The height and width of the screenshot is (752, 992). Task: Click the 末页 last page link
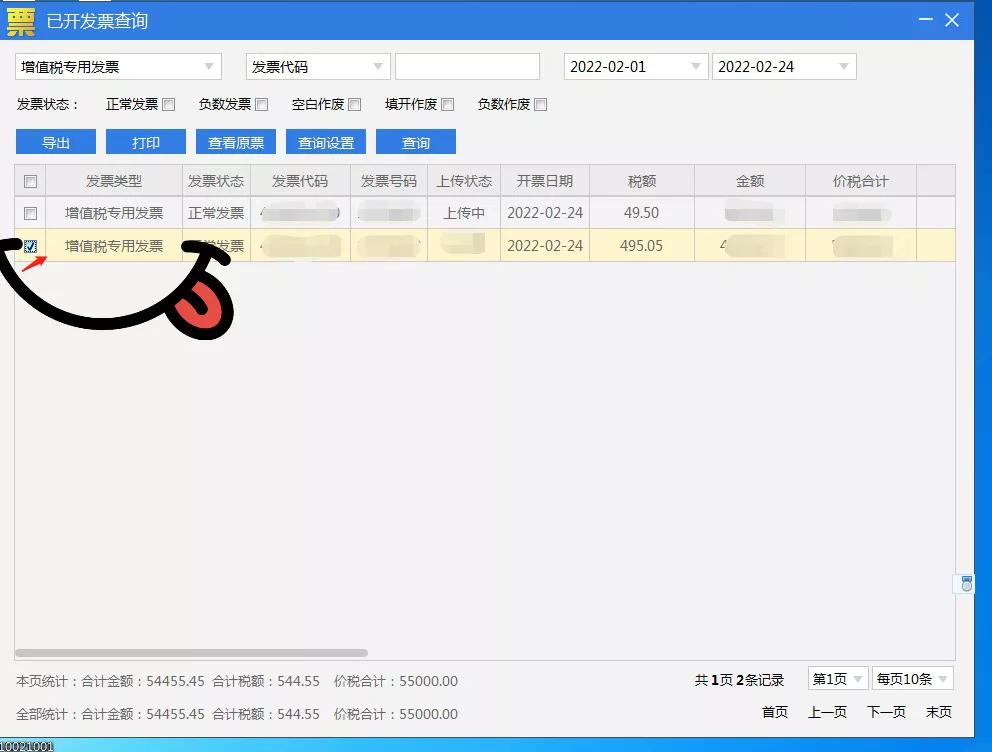point(938,712)
